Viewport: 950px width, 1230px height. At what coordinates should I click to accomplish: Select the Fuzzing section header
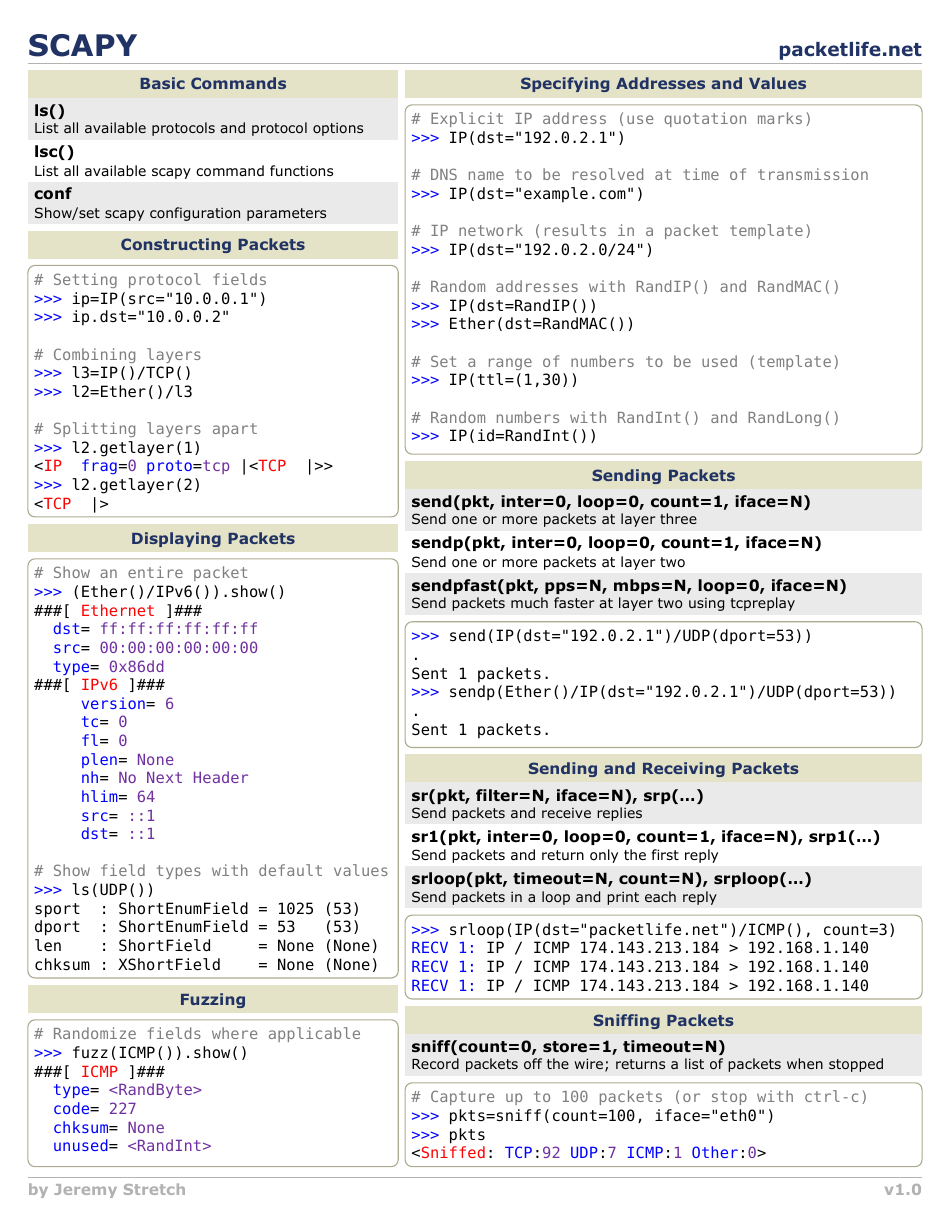pyautogui.click(x=212, y=1000)
